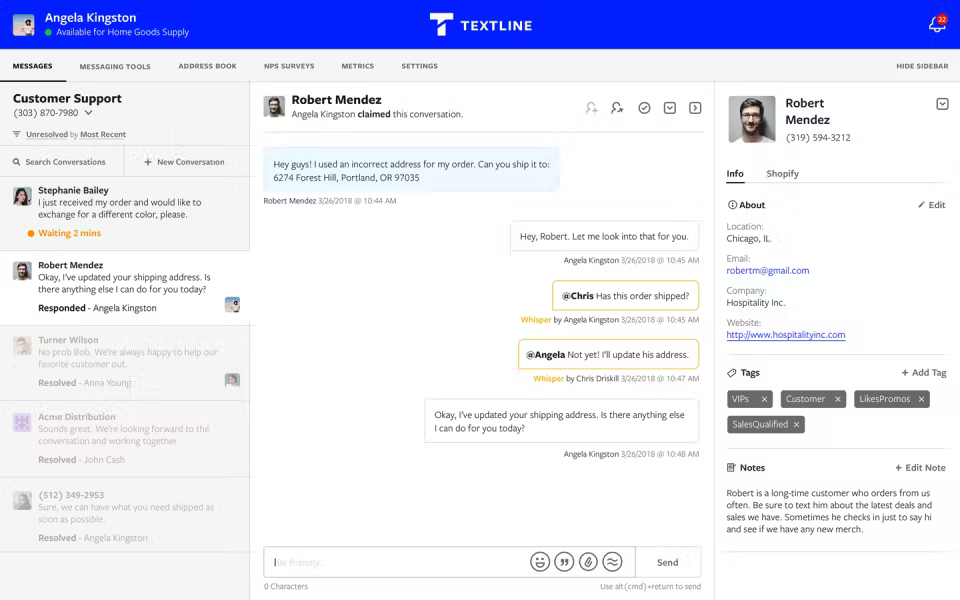The image size is (960, 600).
Task: Open the contact card chevron dropdown
Action: pos(942,103)
